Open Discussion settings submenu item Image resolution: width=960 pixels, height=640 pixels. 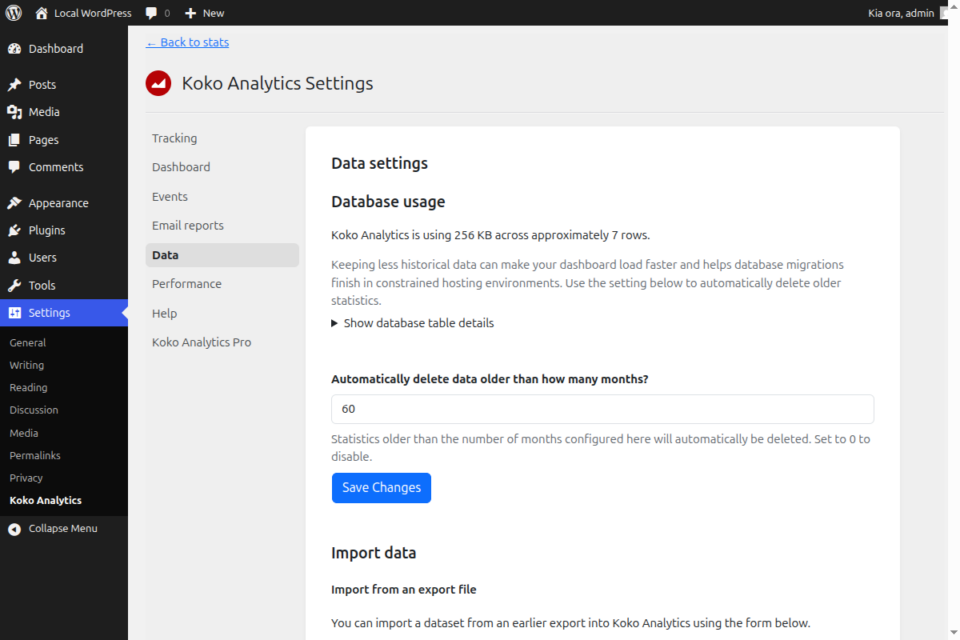coord(34,410)
